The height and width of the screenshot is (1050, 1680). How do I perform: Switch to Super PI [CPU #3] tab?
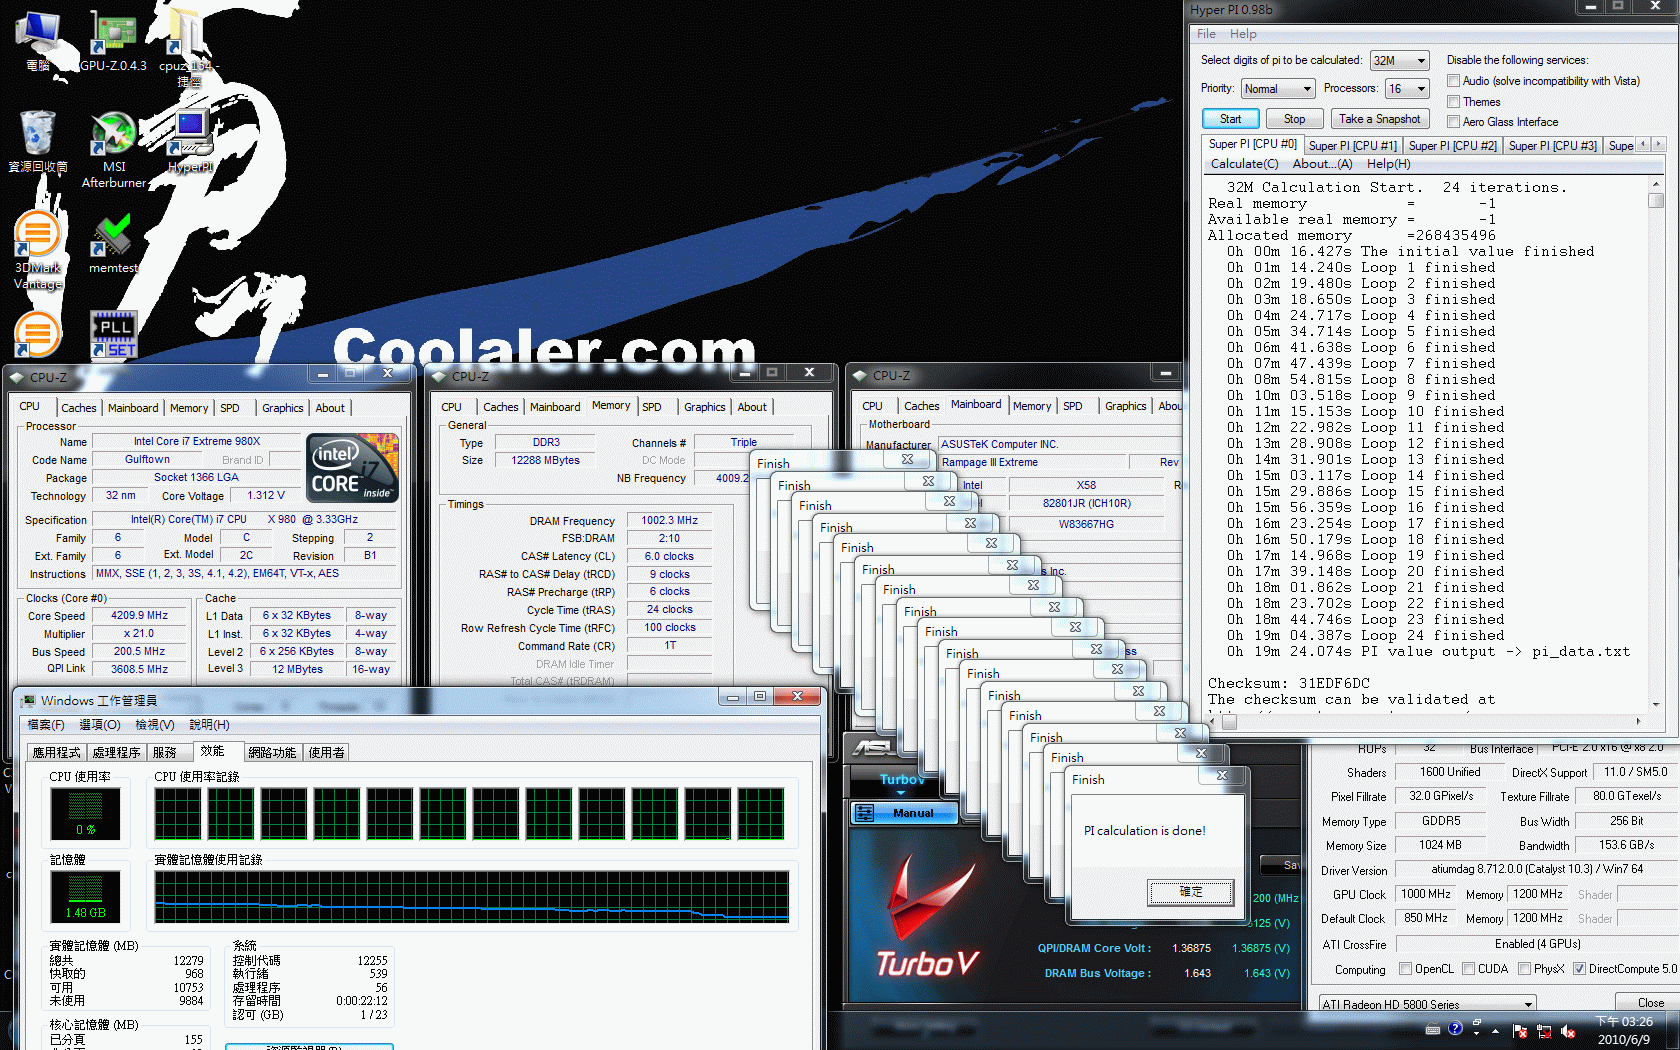tap(1552, 146)
